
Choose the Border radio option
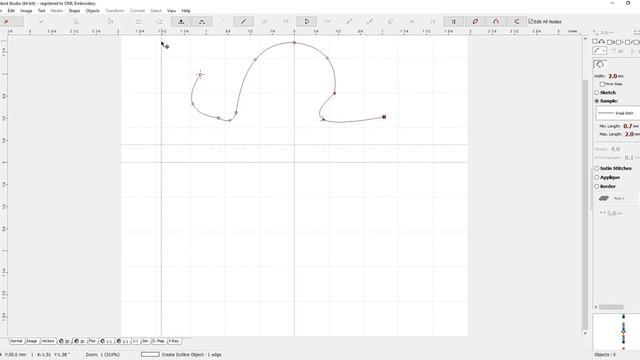tap(597, 186)
